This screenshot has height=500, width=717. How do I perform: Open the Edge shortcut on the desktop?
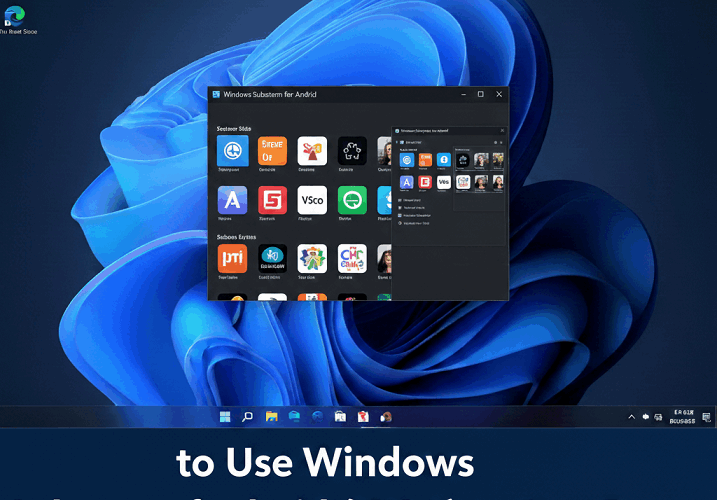tap(16, 19)
